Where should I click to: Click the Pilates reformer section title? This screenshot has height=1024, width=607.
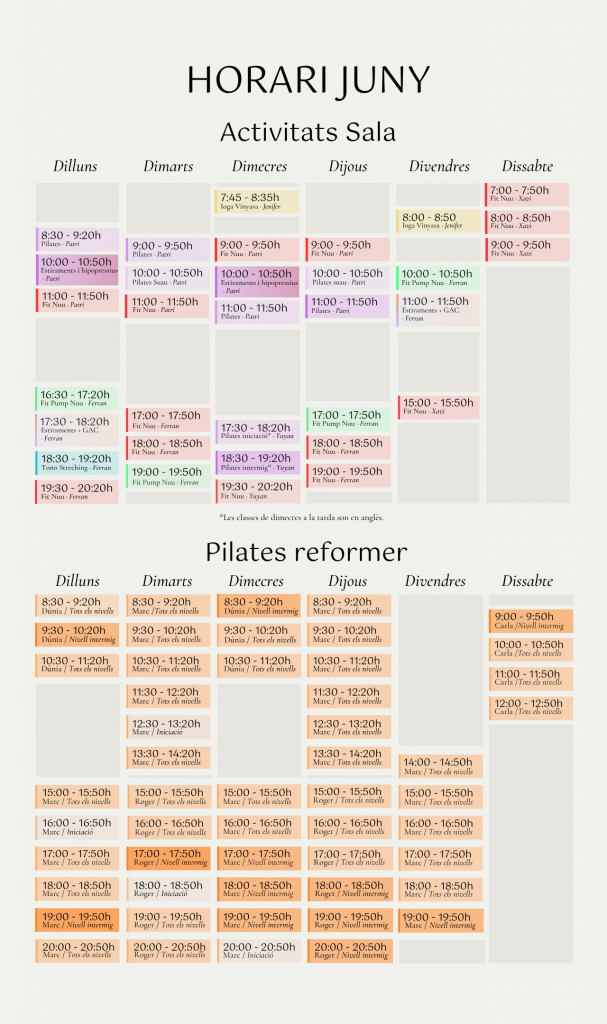[x=306, y=552]
